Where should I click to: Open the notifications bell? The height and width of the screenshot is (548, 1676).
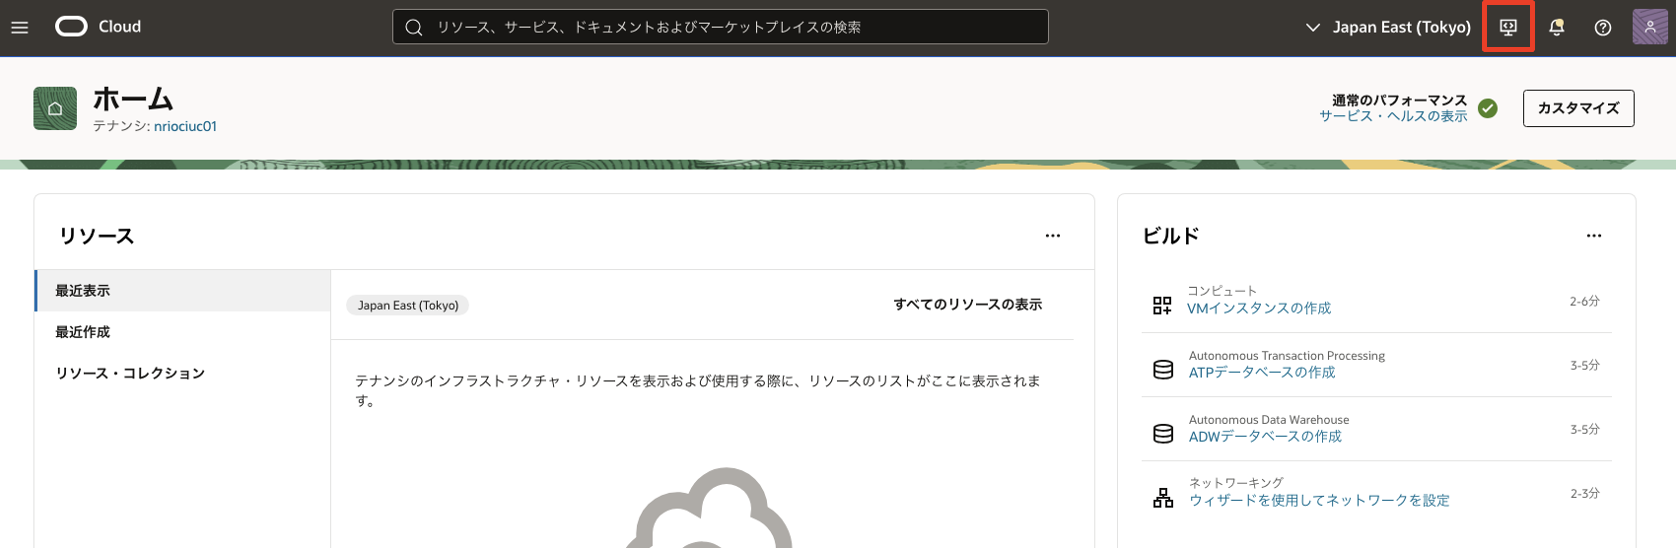coord(1556,27)
